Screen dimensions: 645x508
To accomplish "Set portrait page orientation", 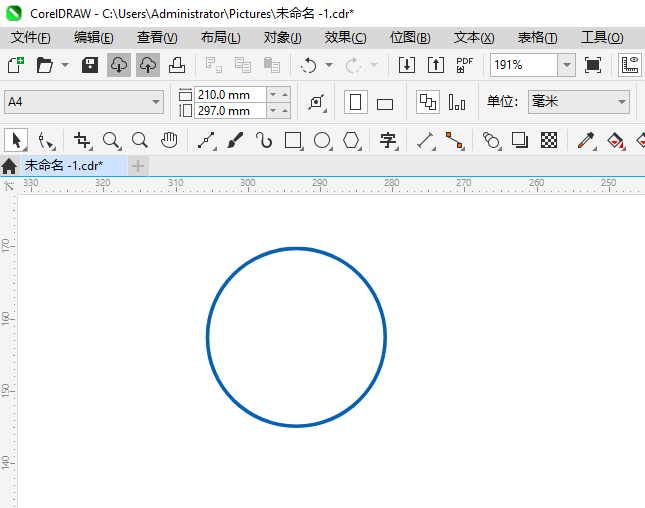I will (x=355, y=102).
